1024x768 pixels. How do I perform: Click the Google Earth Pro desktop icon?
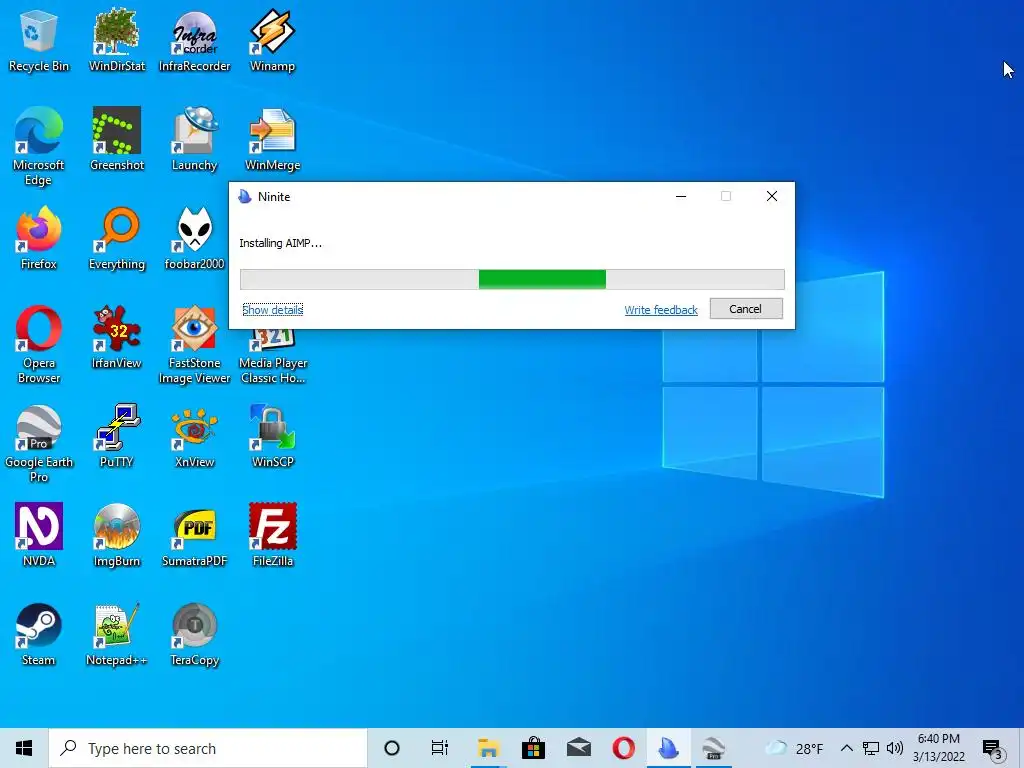point(39,443)
